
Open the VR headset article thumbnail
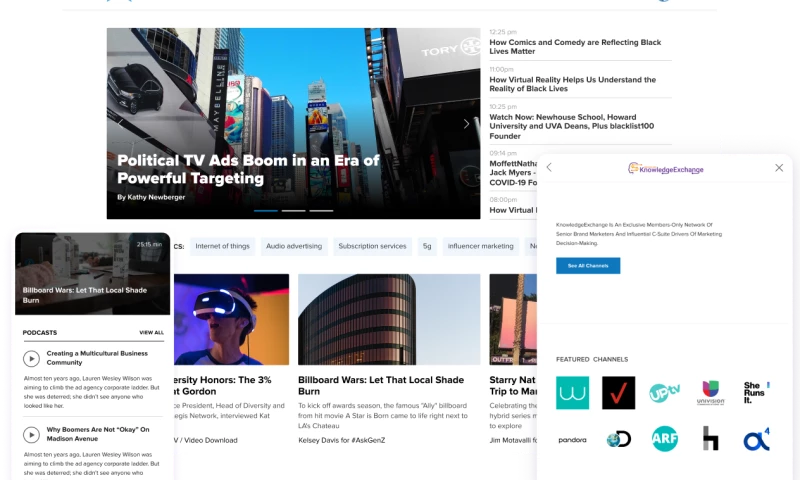click(232, 319)
